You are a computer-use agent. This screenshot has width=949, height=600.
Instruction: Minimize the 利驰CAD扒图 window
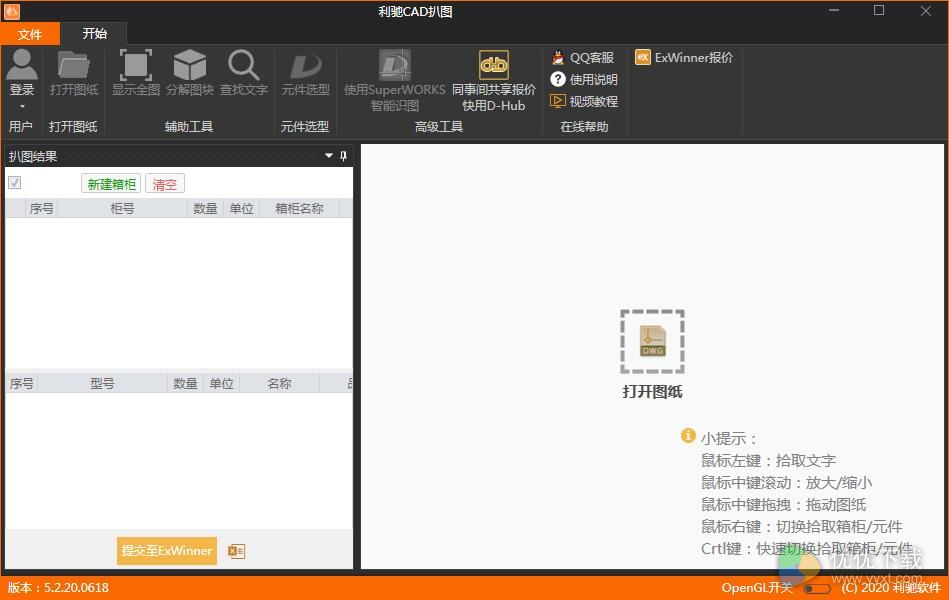pyautogui.click(x=834, y=11)
